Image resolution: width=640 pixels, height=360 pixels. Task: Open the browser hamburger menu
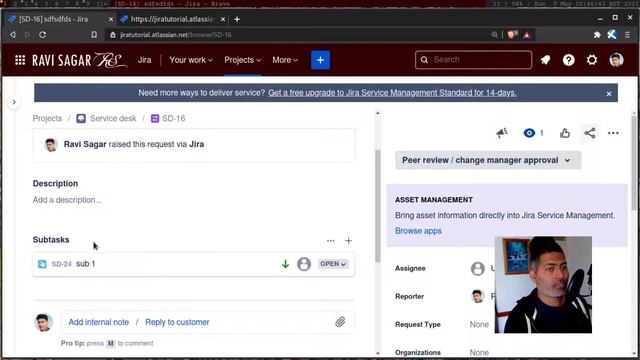627,35
